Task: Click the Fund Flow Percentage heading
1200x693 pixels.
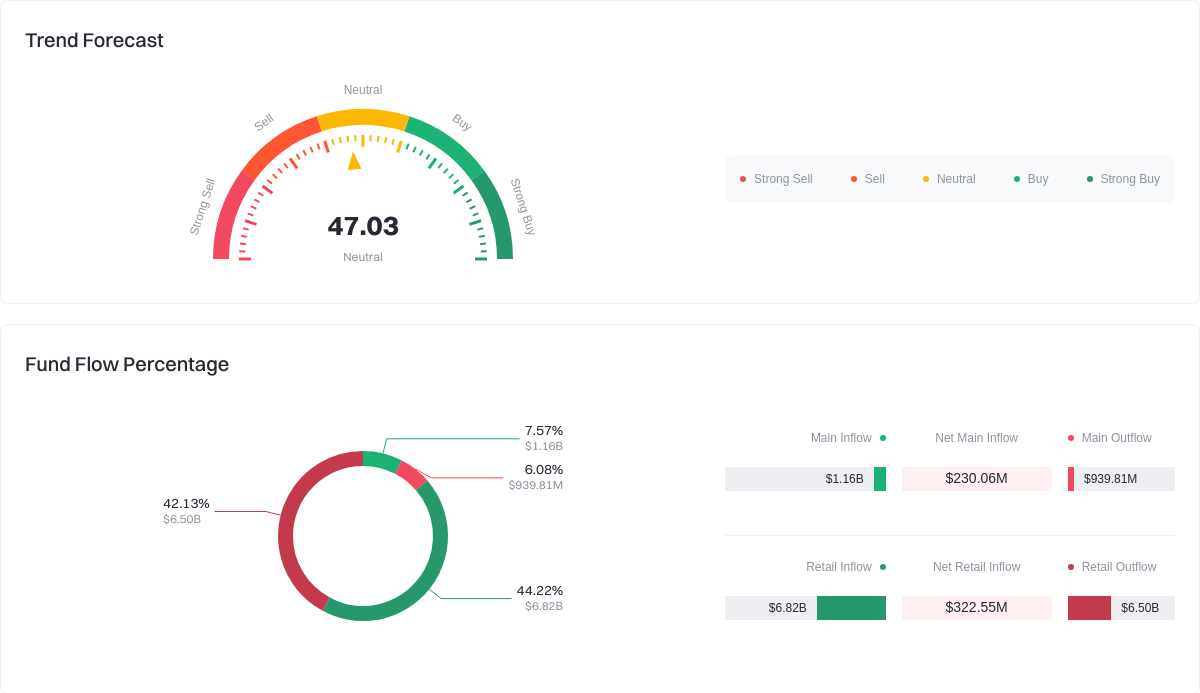Action: coord(127,364)
